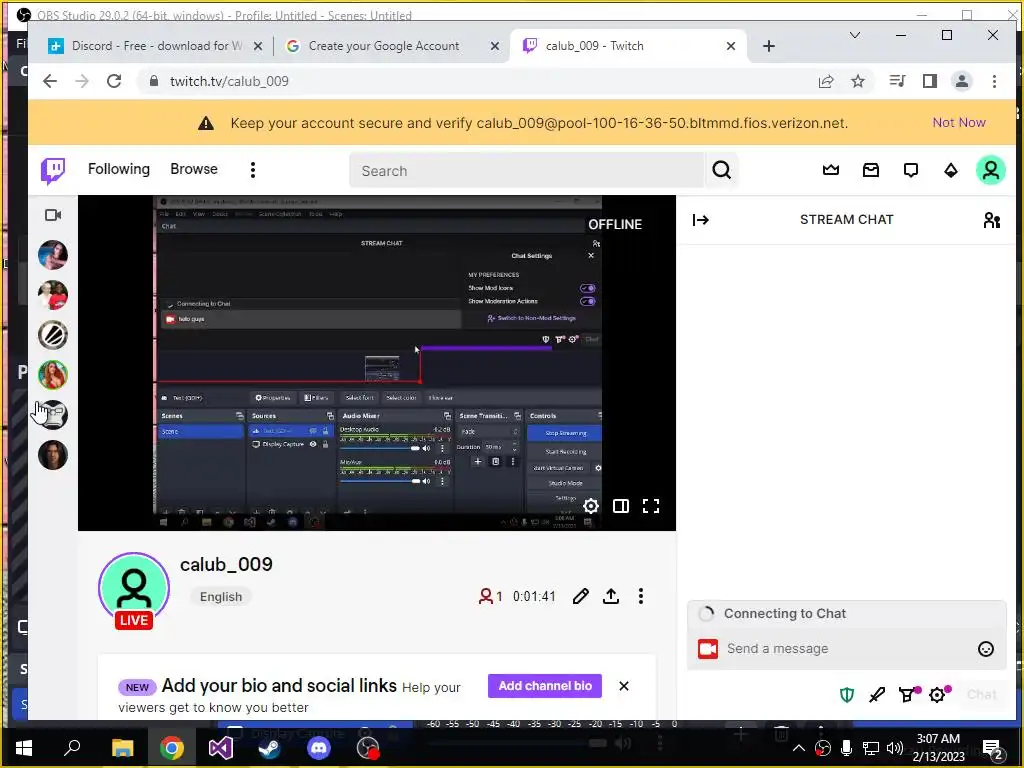
Task: Open channel more options dots
Action: coord(641,596)
